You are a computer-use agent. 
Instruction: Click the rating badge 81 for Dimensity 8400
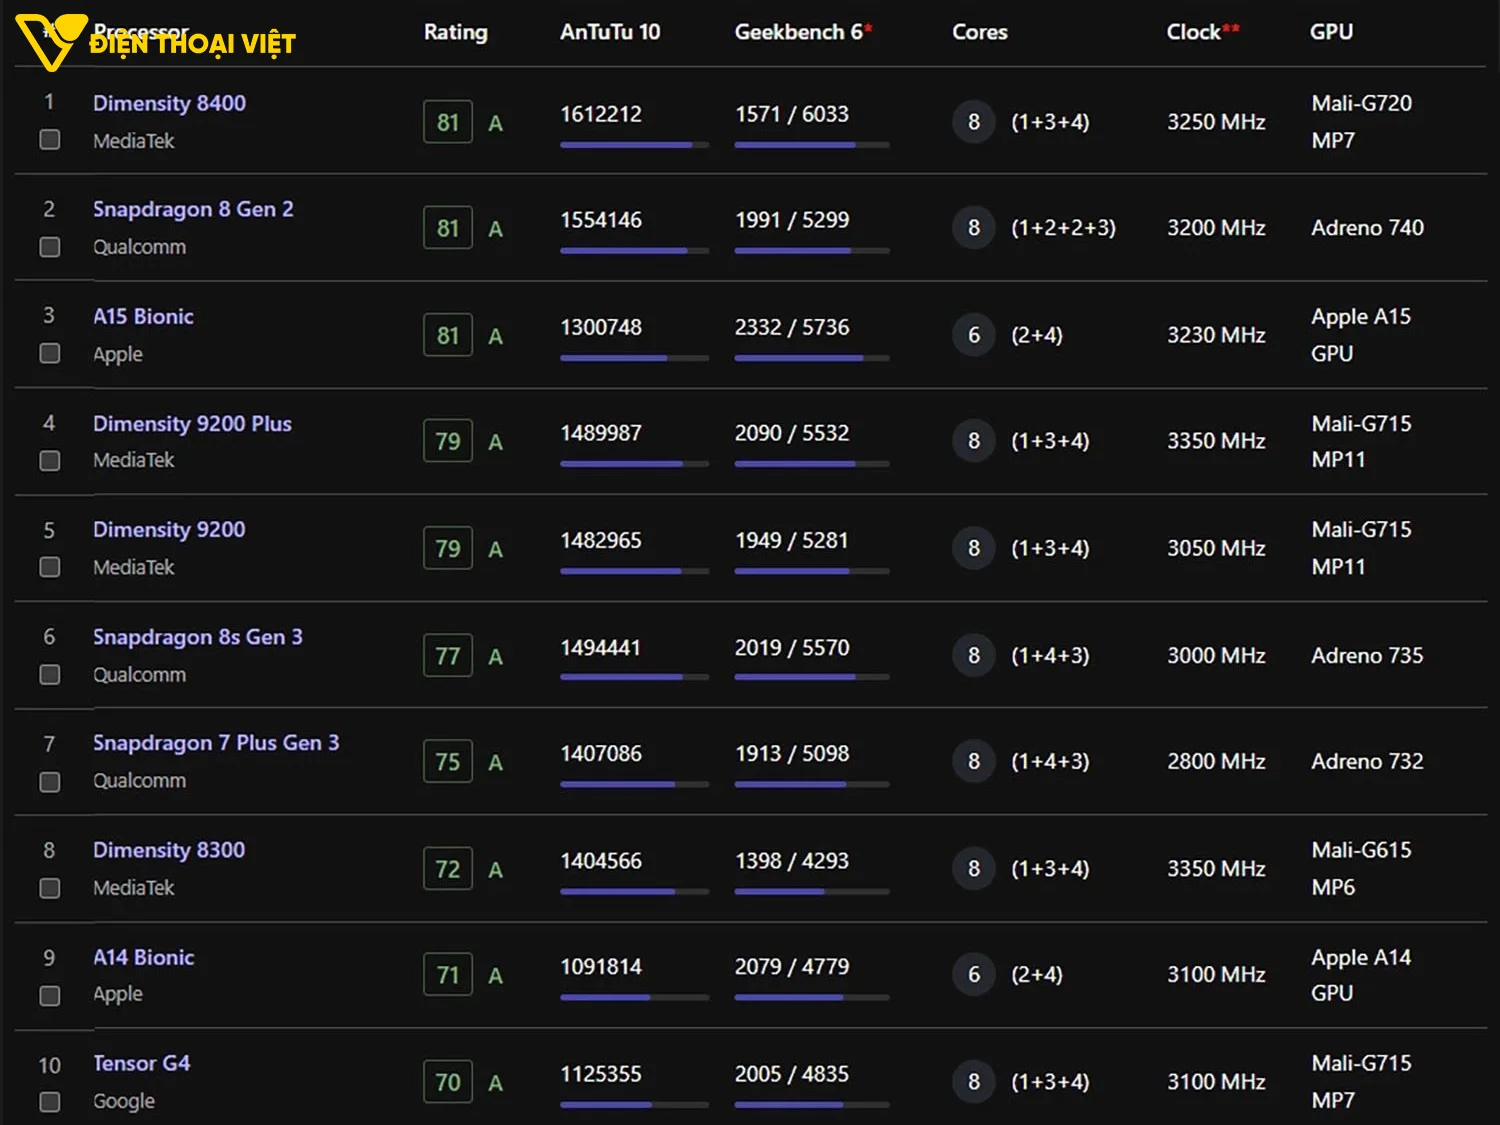447,122
